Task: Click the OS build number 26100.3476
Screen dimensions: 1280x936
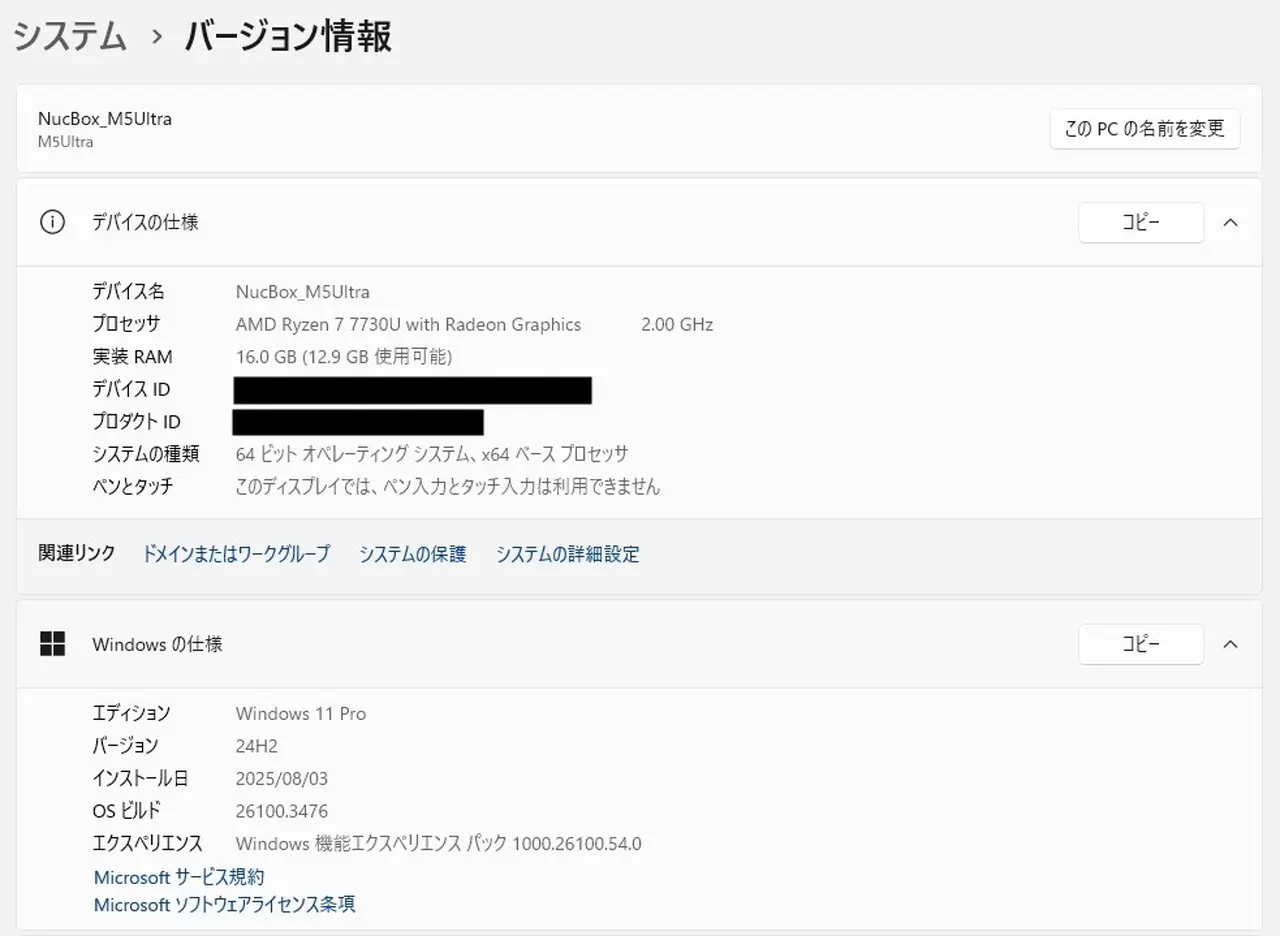Action: point(281,811)
